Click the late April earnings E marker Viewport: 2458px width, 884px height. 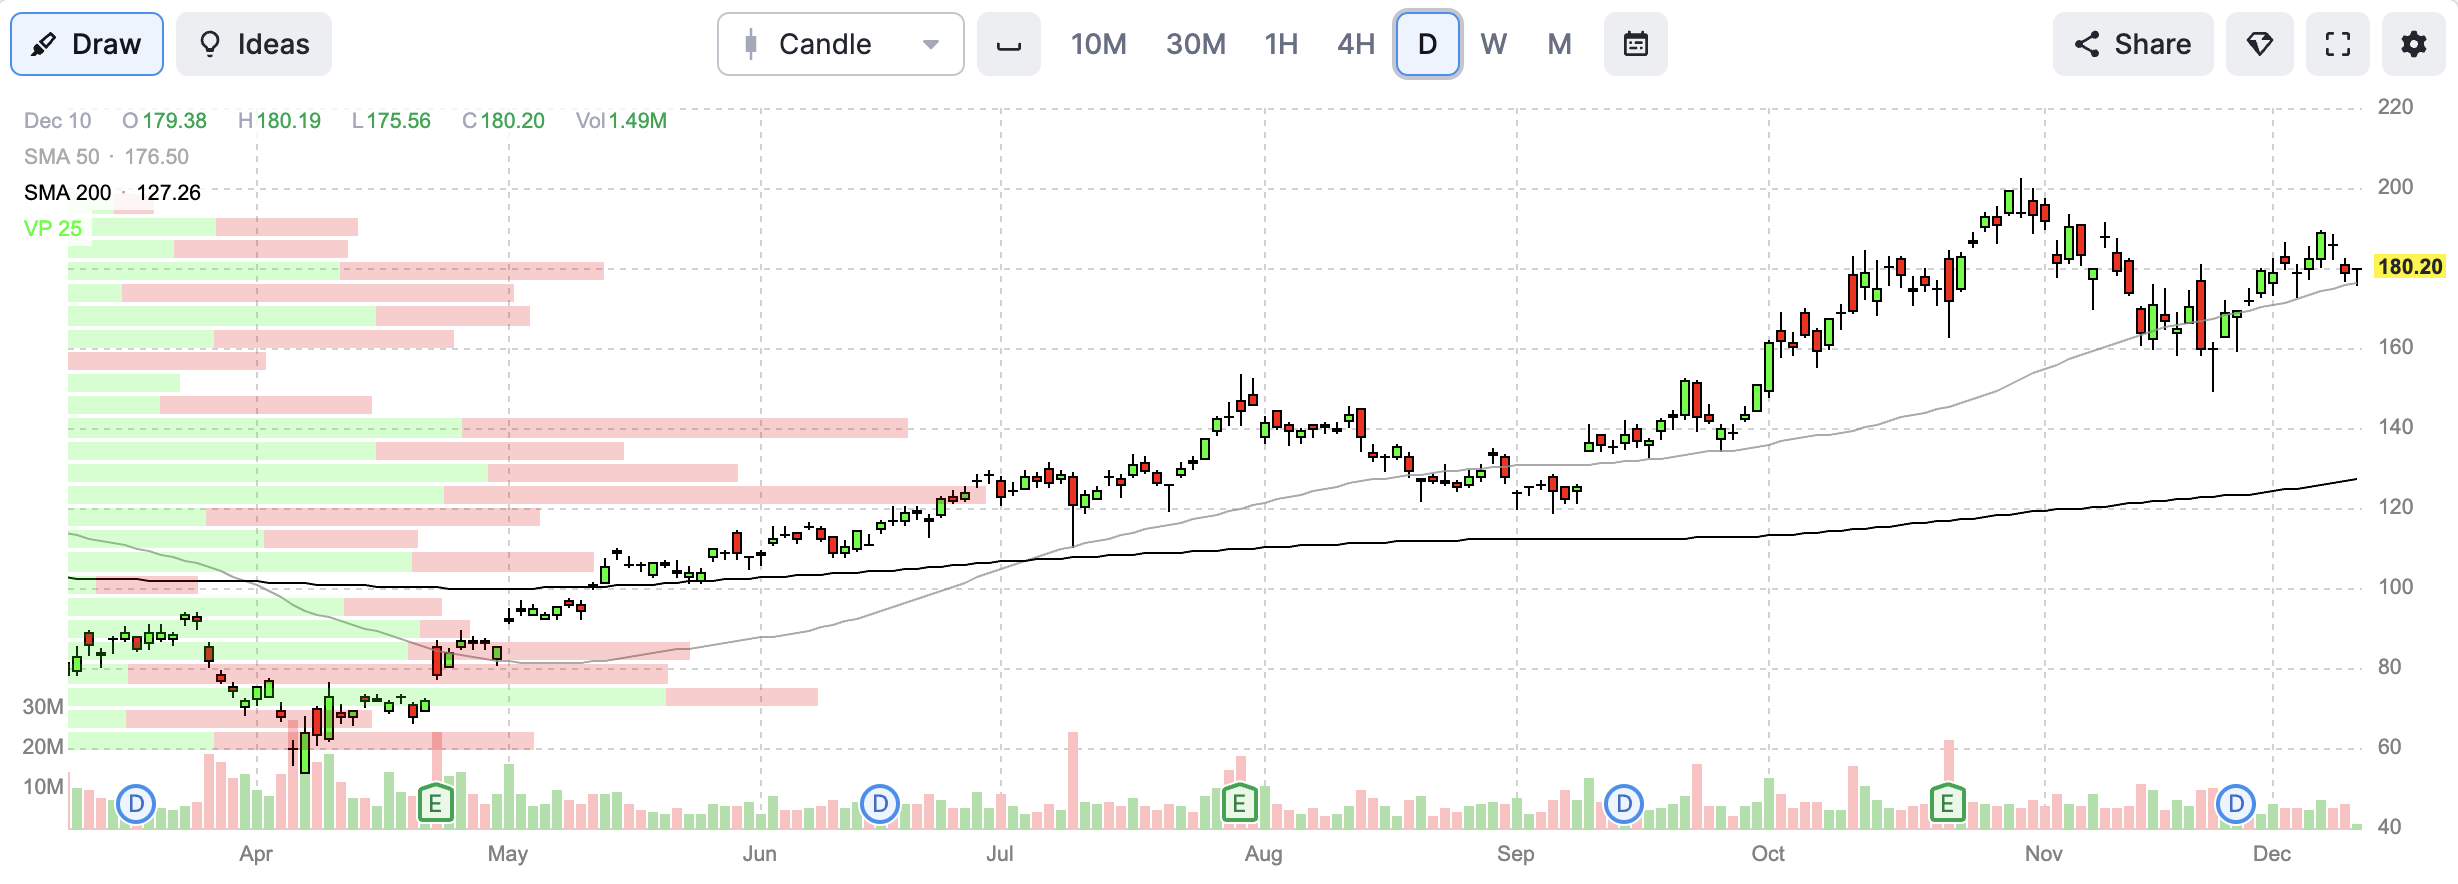click(x=435, y=804)
